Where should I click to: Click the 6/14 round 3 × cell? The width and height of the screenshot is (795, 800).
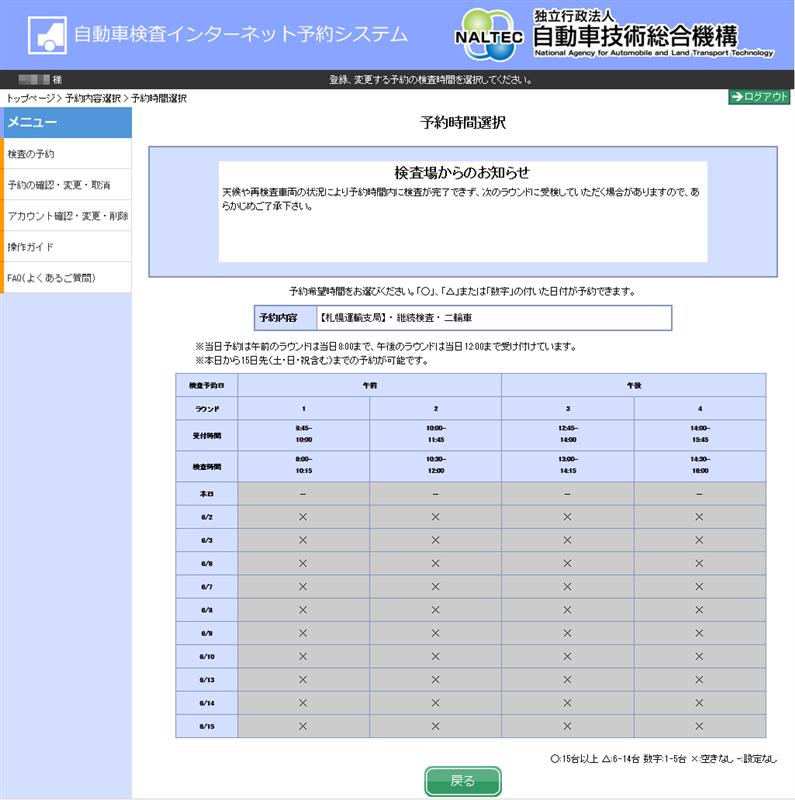[x=568, y=703]
